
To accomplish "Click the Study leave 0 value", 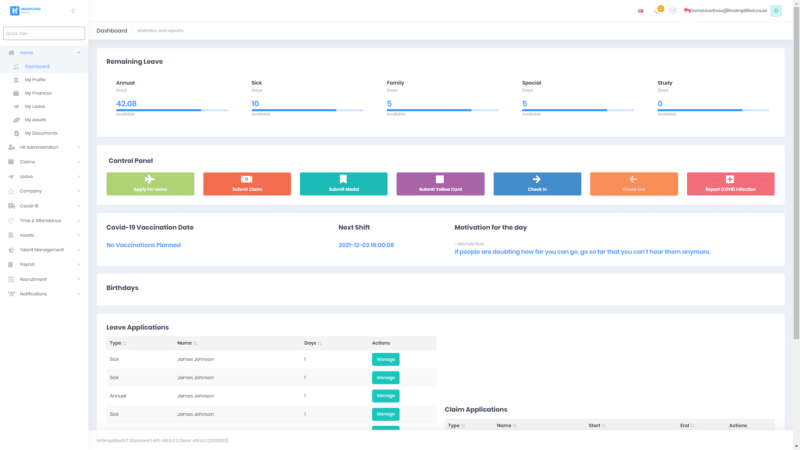I will 660,104.
